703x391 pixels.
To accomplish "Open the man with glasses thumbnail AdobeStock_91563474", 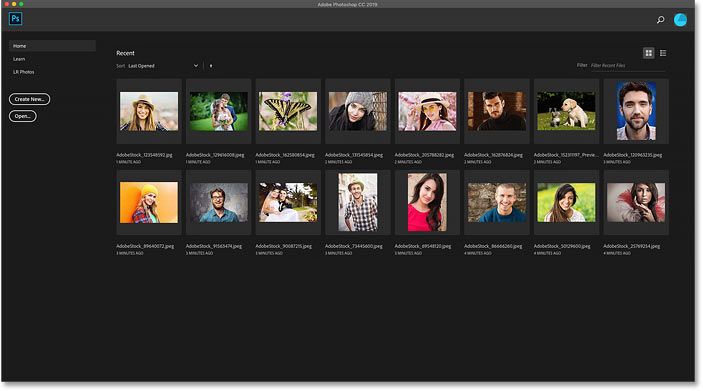I will pyautogui.click(x=218, y=202).
